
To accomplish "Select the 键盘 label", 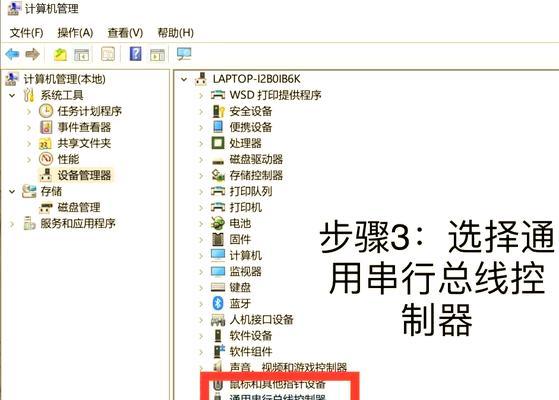I will [240, 287].
